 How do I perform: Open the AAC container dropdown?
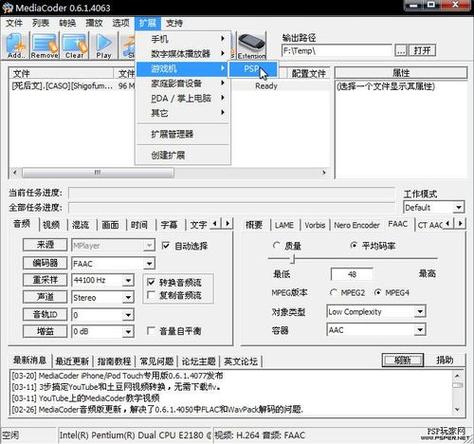click(420, 330)
